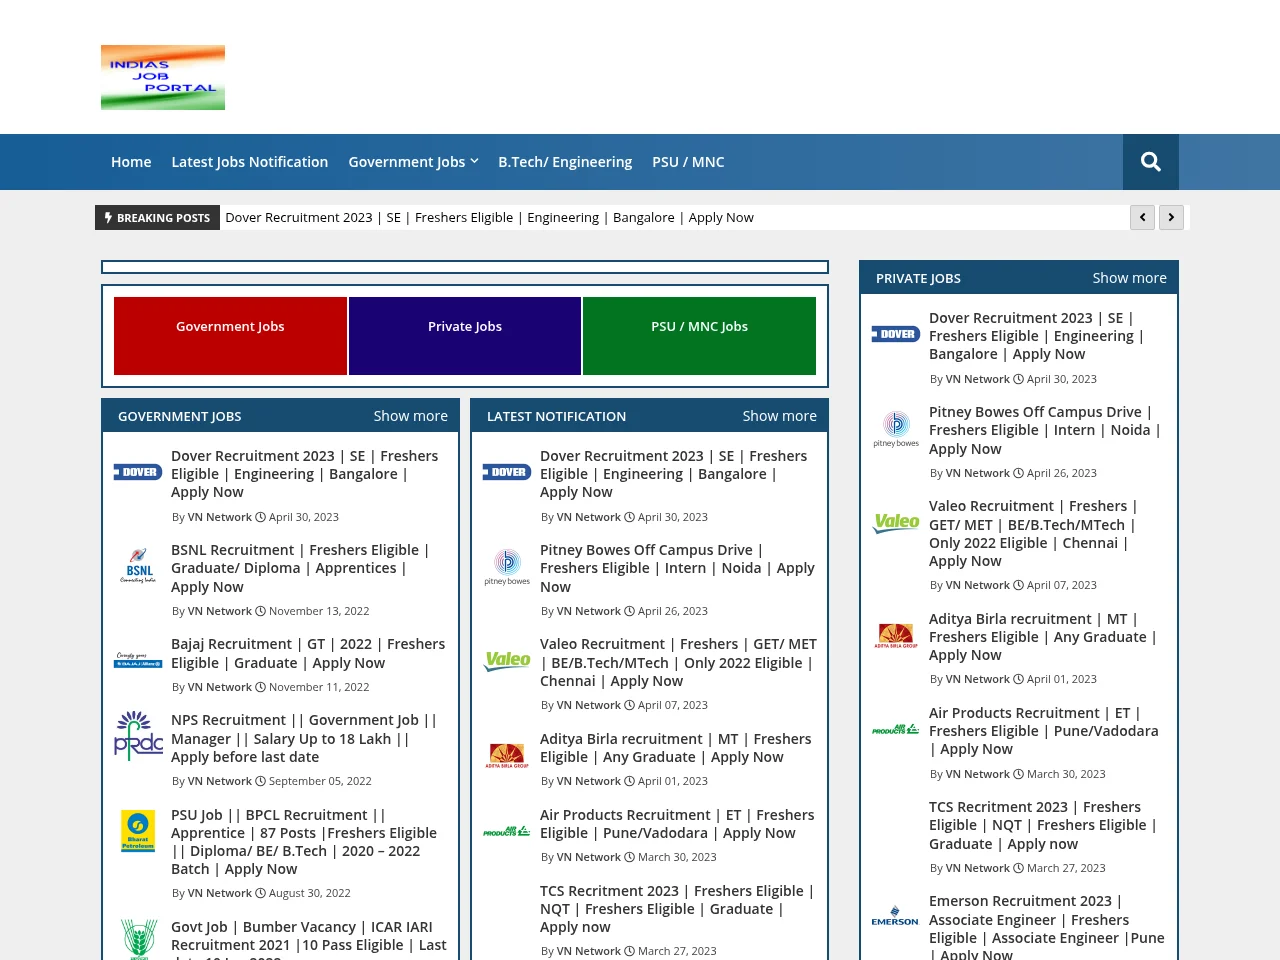The image size is (1280, 960).
Task: Open Bajaj Recruitment GT 2022 post
Action: point(308,653)
